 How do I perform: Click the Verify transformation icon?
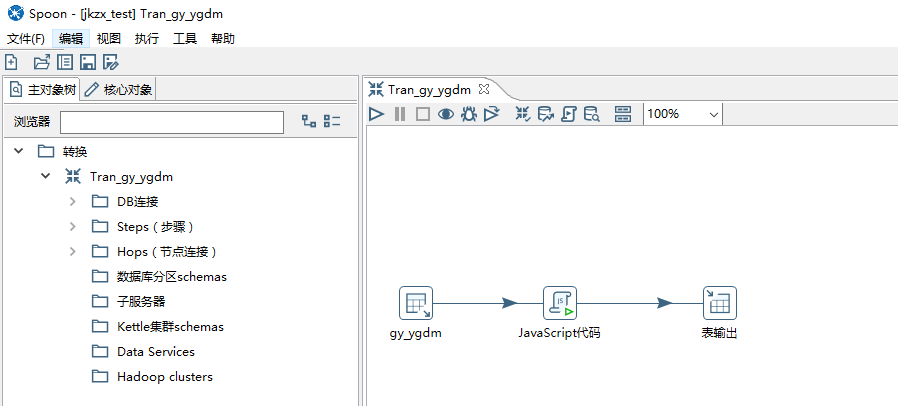[x=522, y=114]
